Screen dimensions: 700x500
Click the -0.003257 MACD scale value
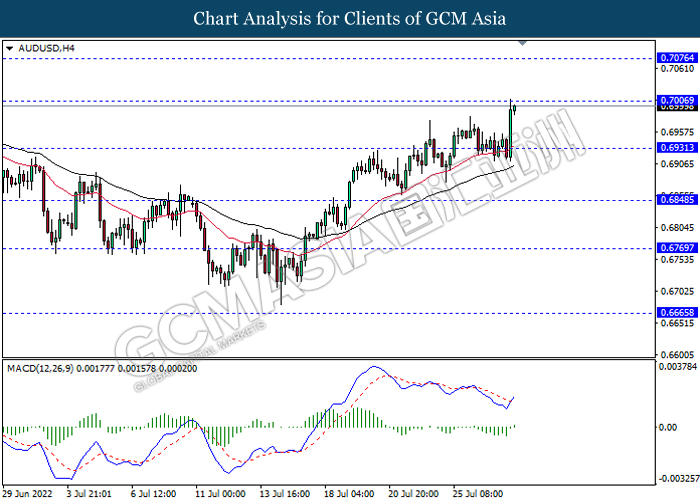point(679,479)
